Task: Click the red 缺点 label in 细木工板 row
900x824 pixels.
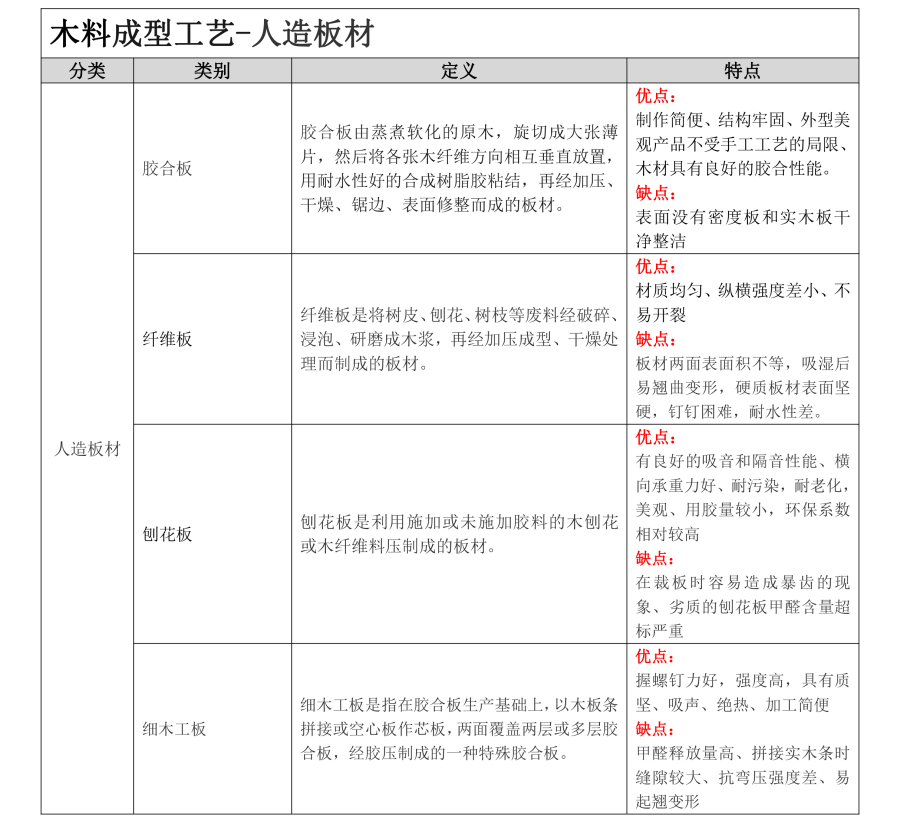Action: [656, 729]
